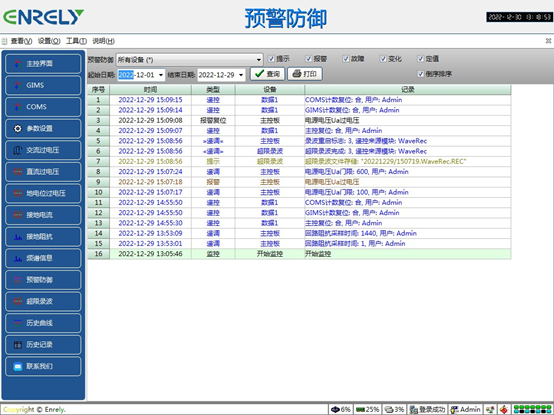Toggle the 变化 checkbox
The image size is (554, 415).
coord(383,59)
